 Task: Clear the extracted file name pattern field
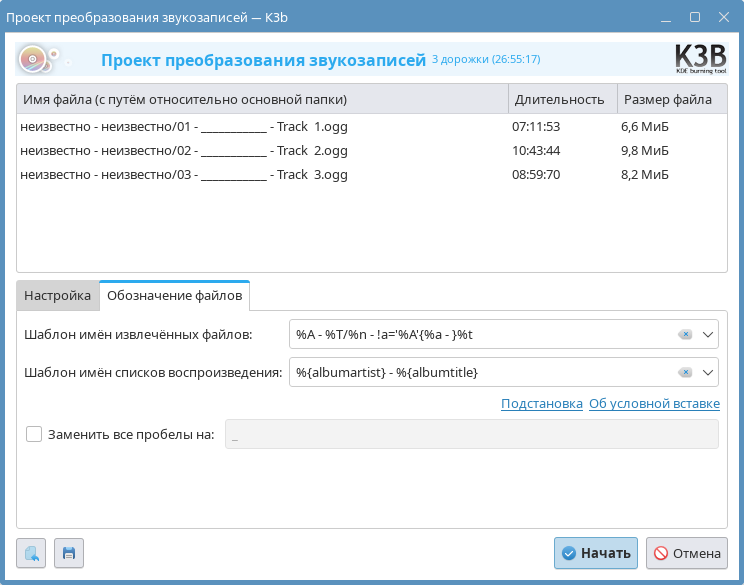coord(684,334)
